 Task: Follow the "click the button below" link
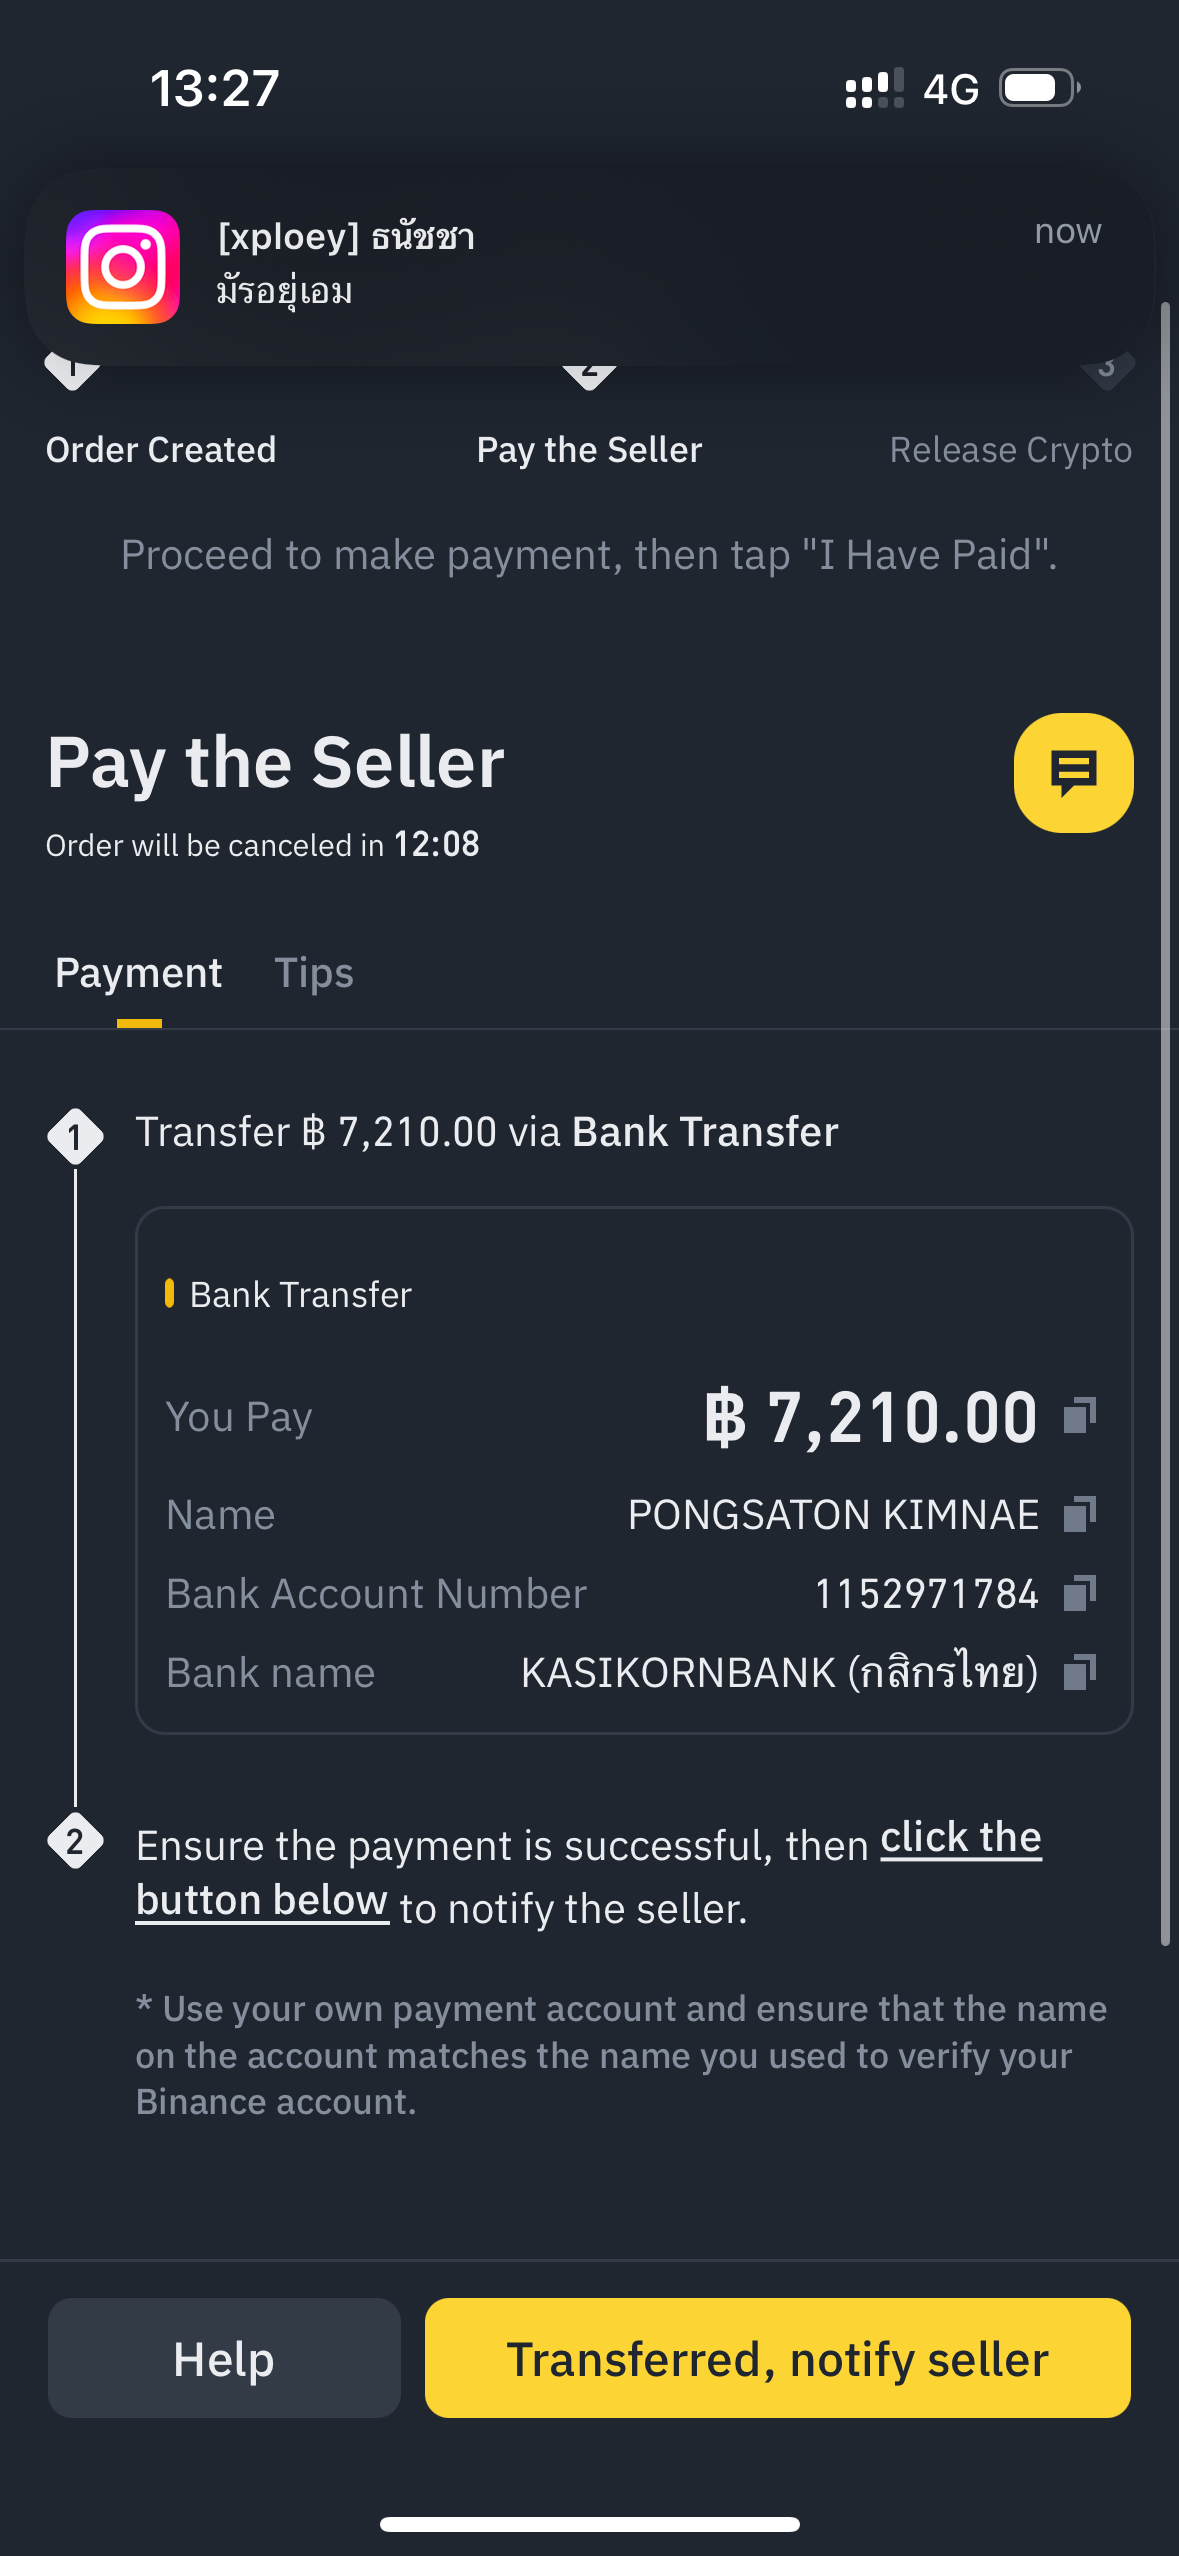click(x=589, y=1868)
